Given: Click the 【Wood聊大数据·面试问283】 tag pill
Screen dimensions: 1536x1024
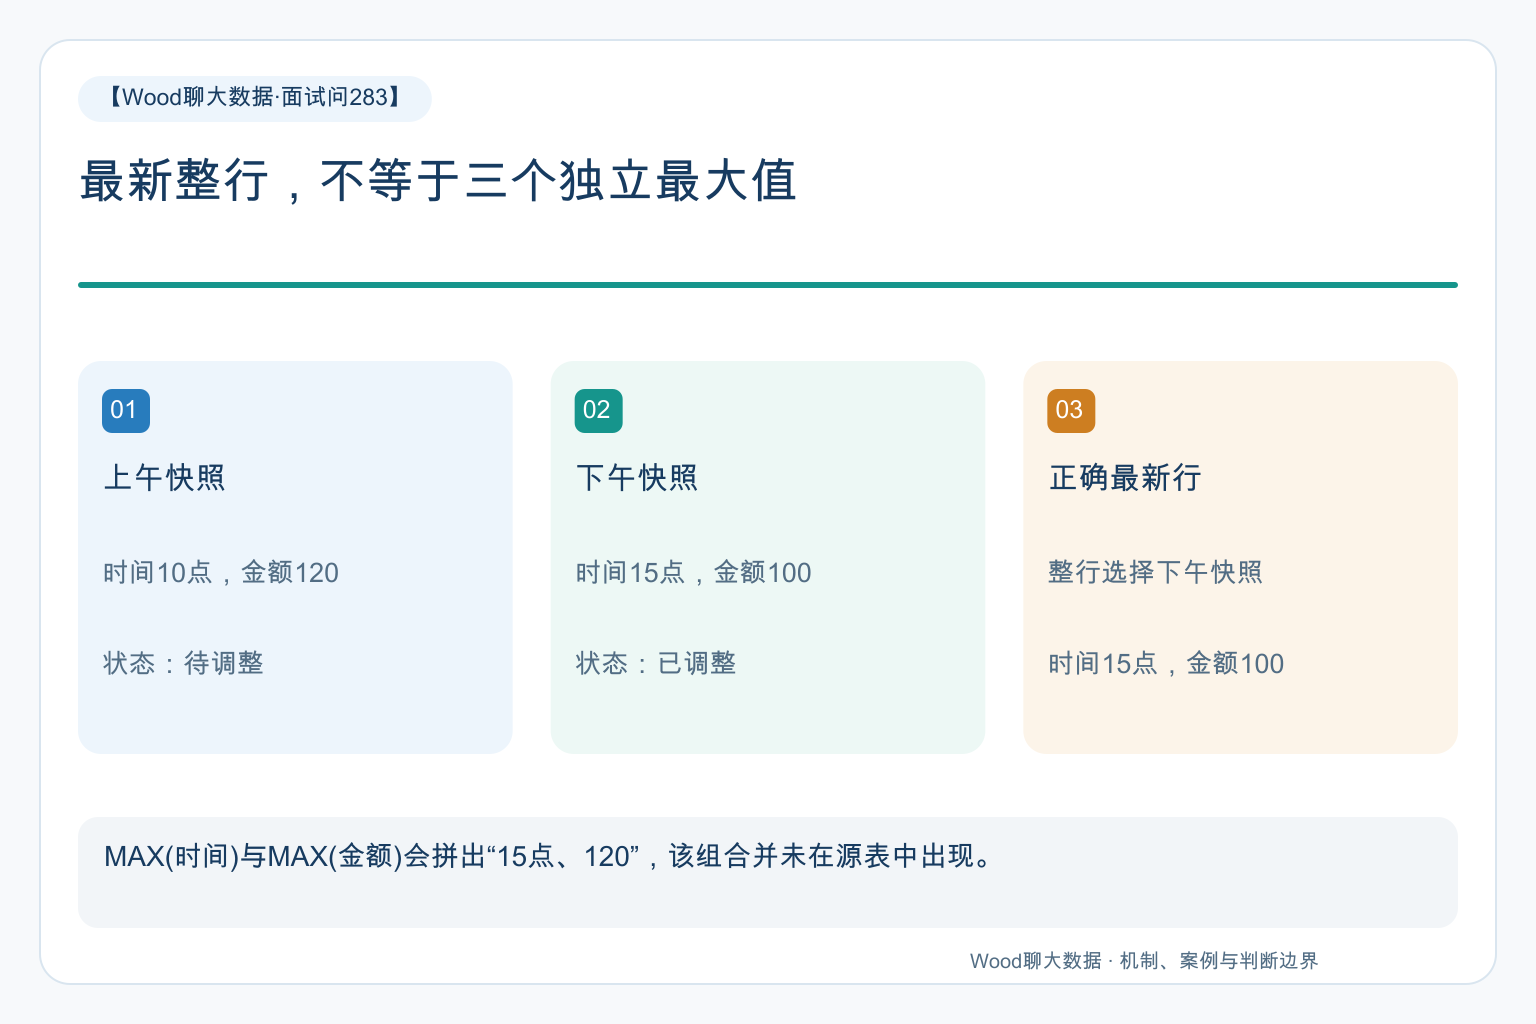Looking at the screenshot, I should [255, 98].
